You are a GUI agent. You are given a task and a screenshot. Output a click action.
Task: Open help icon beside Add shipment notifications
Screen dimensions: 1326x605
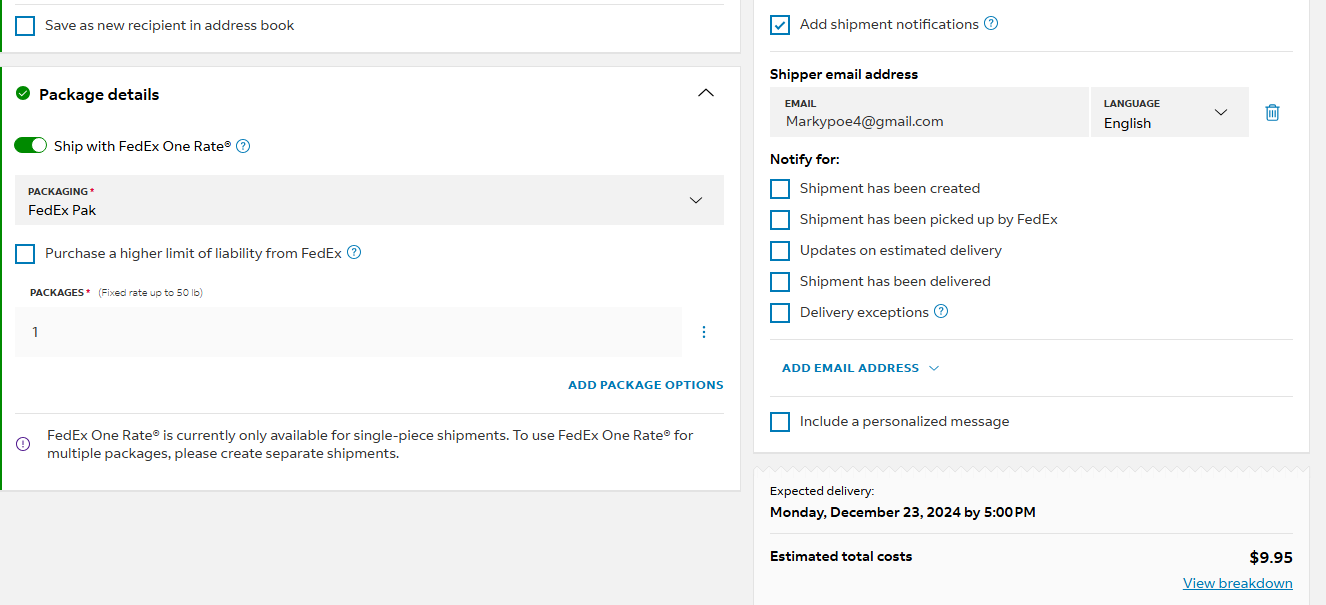tap(991, 23)
